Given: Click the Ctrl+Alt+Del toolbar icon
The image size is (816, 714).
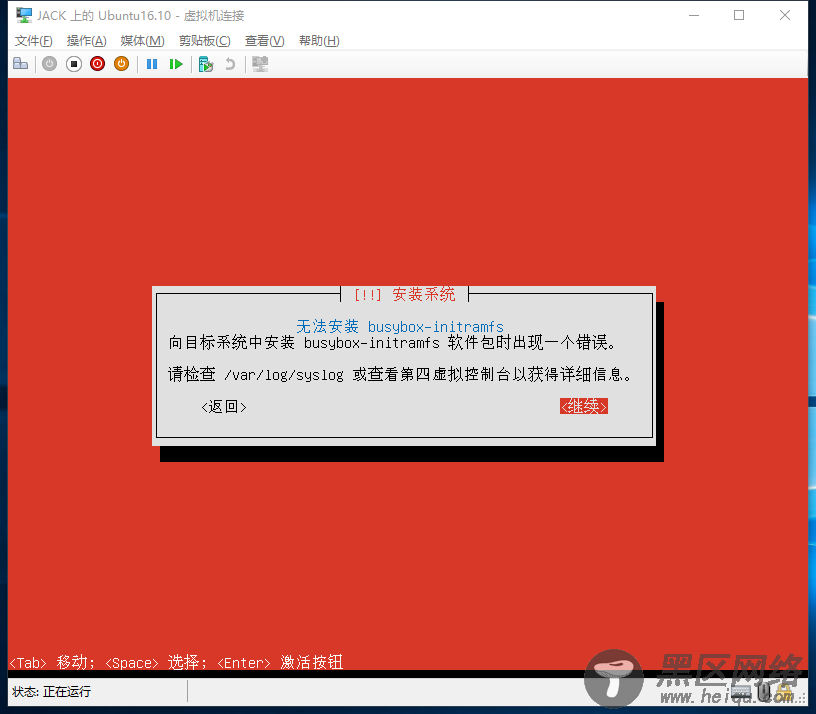Looking at the screenshot, I should [21, 64].
